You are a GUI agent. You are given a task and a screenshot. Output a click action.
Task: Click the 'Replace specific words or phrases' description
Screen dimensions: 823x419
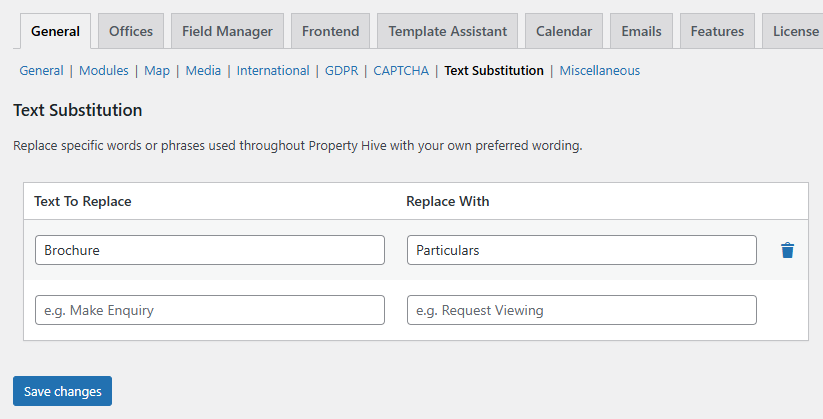(x=298, y=145)
